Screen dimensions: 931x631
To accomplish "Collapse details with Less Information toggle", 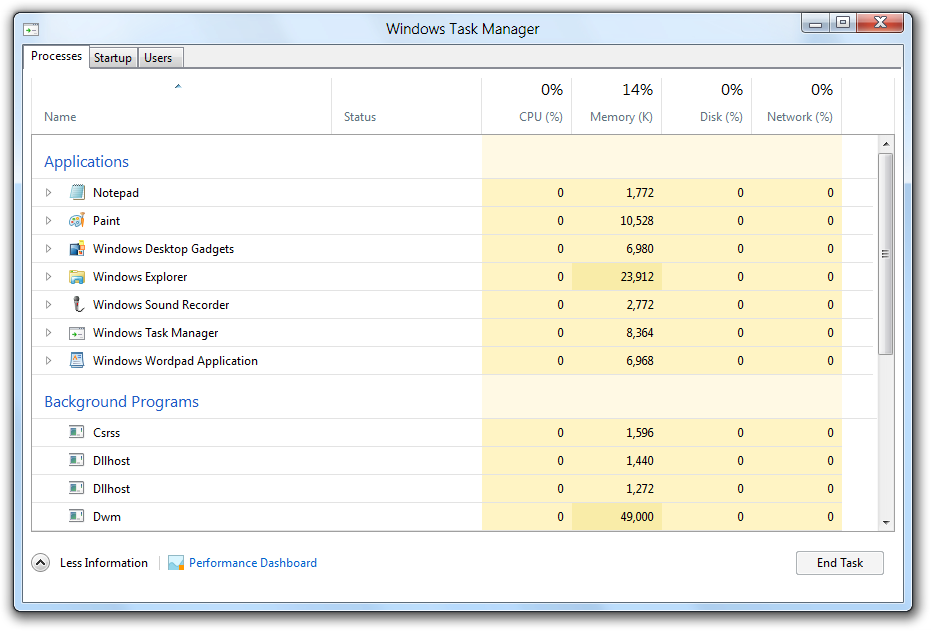I will 40,563.
